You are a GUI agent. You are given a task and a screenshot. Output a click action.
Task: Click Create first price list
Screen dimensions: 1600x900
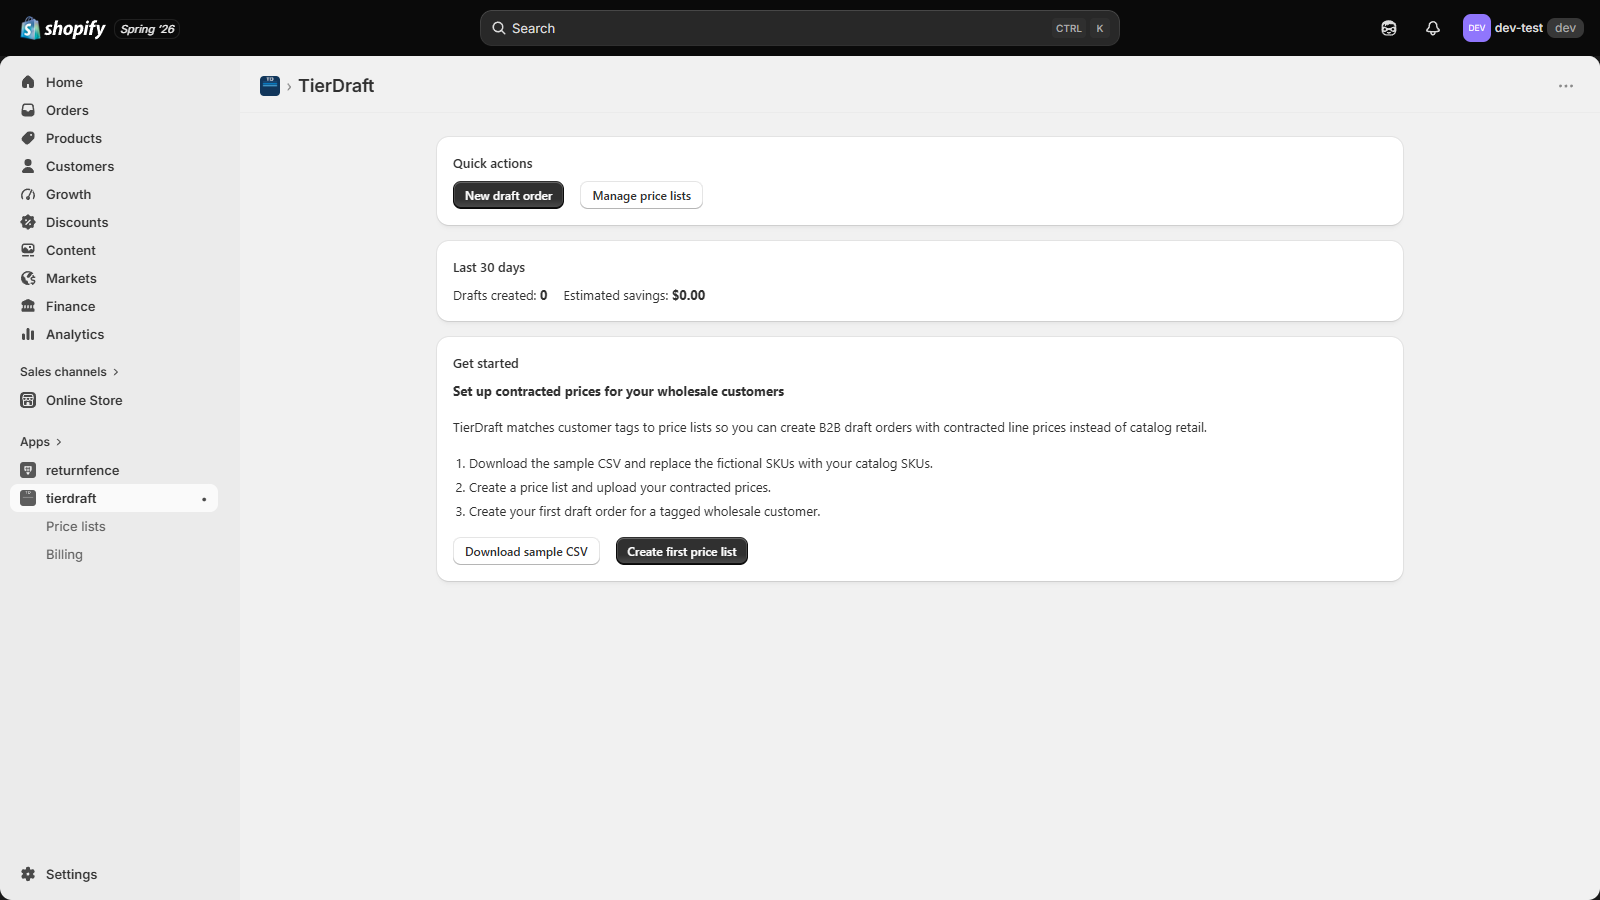click(682, 551)
